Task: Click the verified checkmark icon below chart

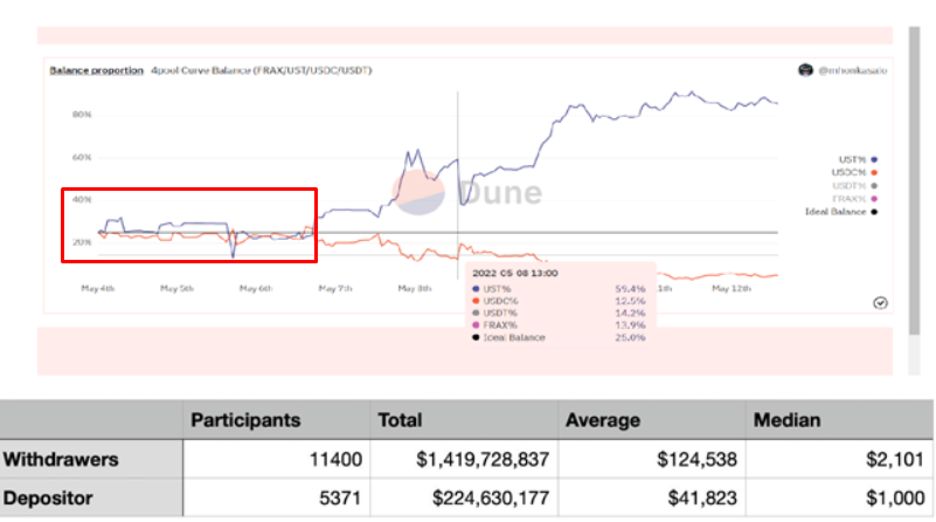Action: 881,303
